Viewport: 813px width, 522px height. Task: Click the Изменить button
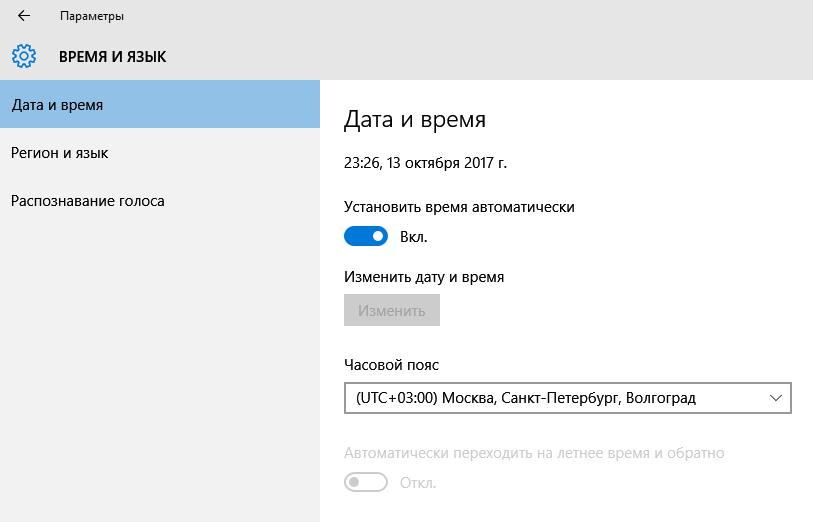tap(391, 310)
